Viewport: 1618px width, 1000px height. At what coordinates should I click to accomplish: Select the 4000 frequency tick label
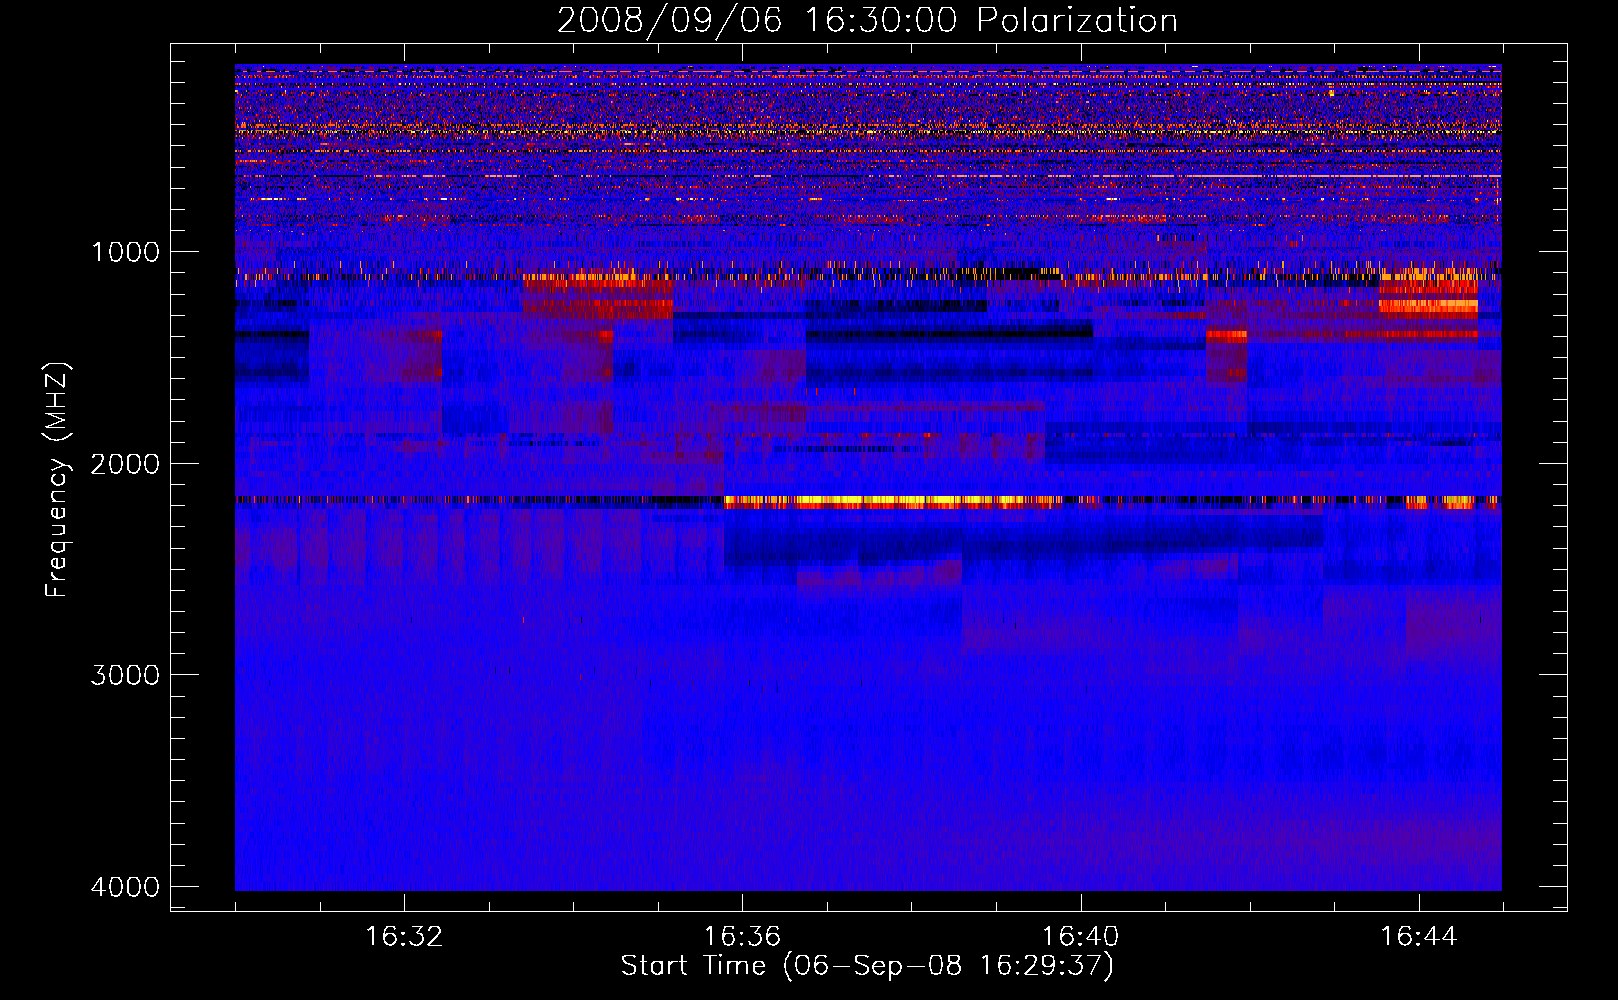pos(126,887)
